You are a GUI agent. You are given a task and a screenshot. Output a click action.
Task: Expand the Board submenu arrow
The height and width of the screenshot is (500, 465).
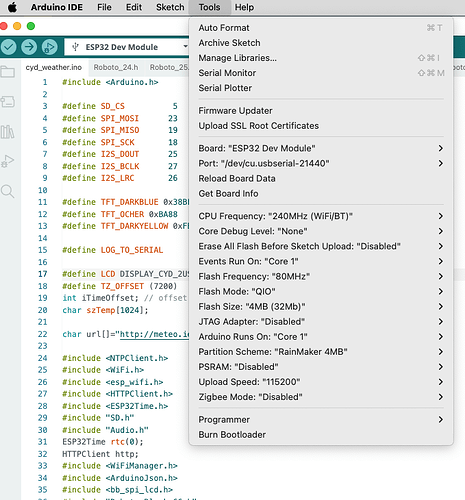point(441,148)
